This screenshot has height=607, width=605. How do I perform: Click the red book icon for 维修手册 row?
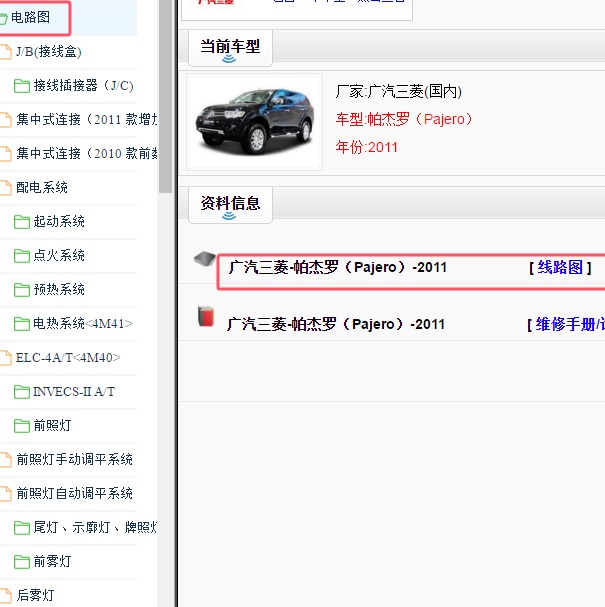[x=206, y=316]
